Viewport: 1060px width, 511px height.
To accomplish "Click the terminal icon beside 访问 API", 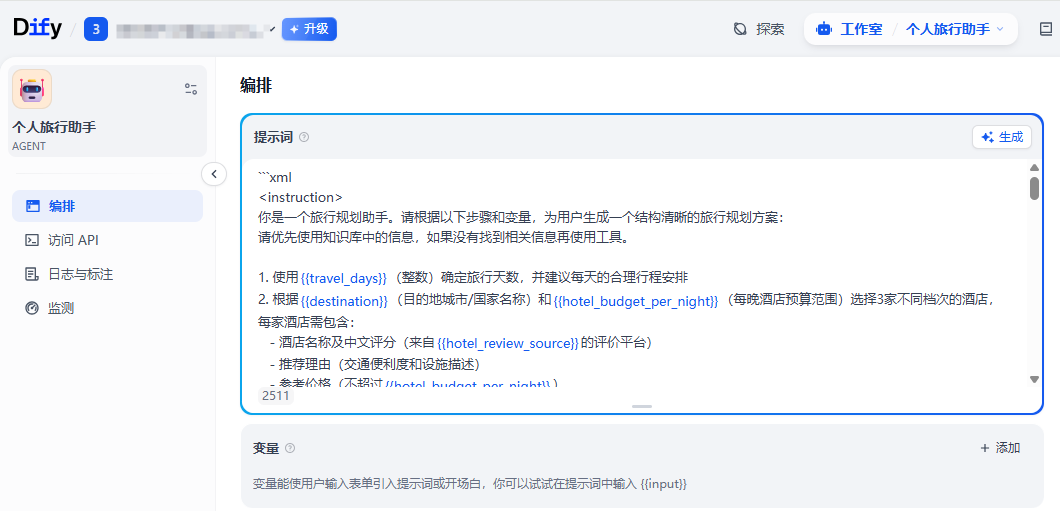I will tap(32, 240).
